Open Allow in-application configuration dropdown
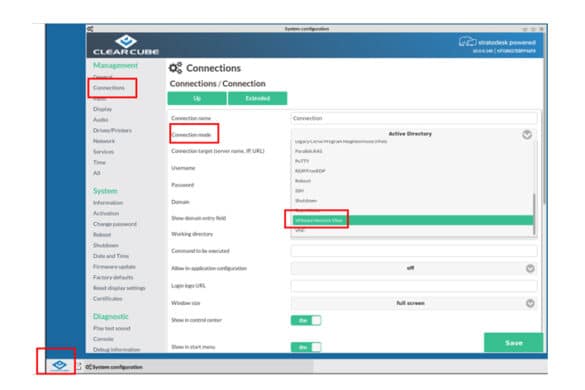The image size is (585, 390). pyautogui.click(x=413, y=268)
